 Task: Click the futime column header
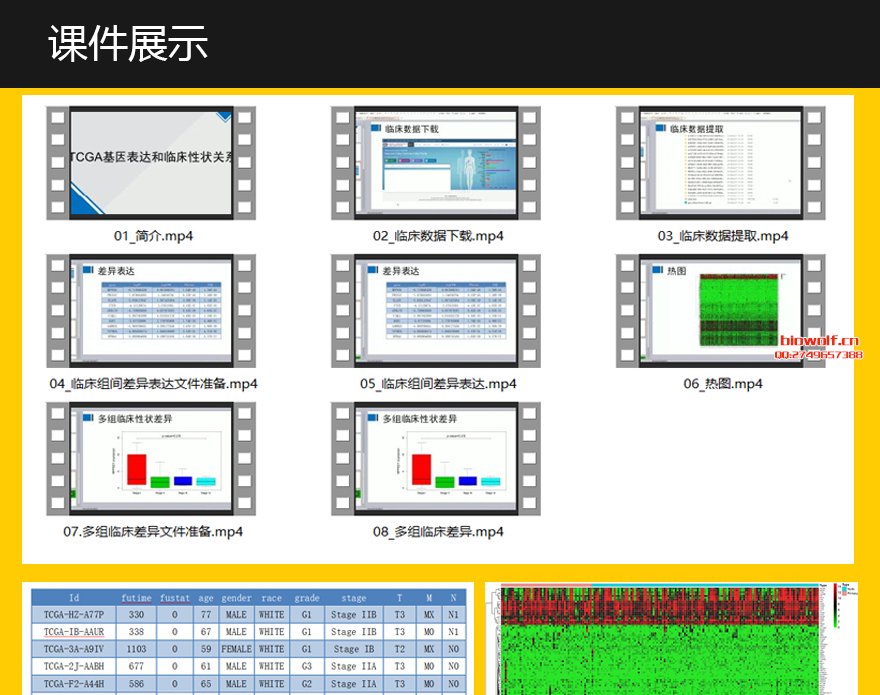[x=136, y=598]
